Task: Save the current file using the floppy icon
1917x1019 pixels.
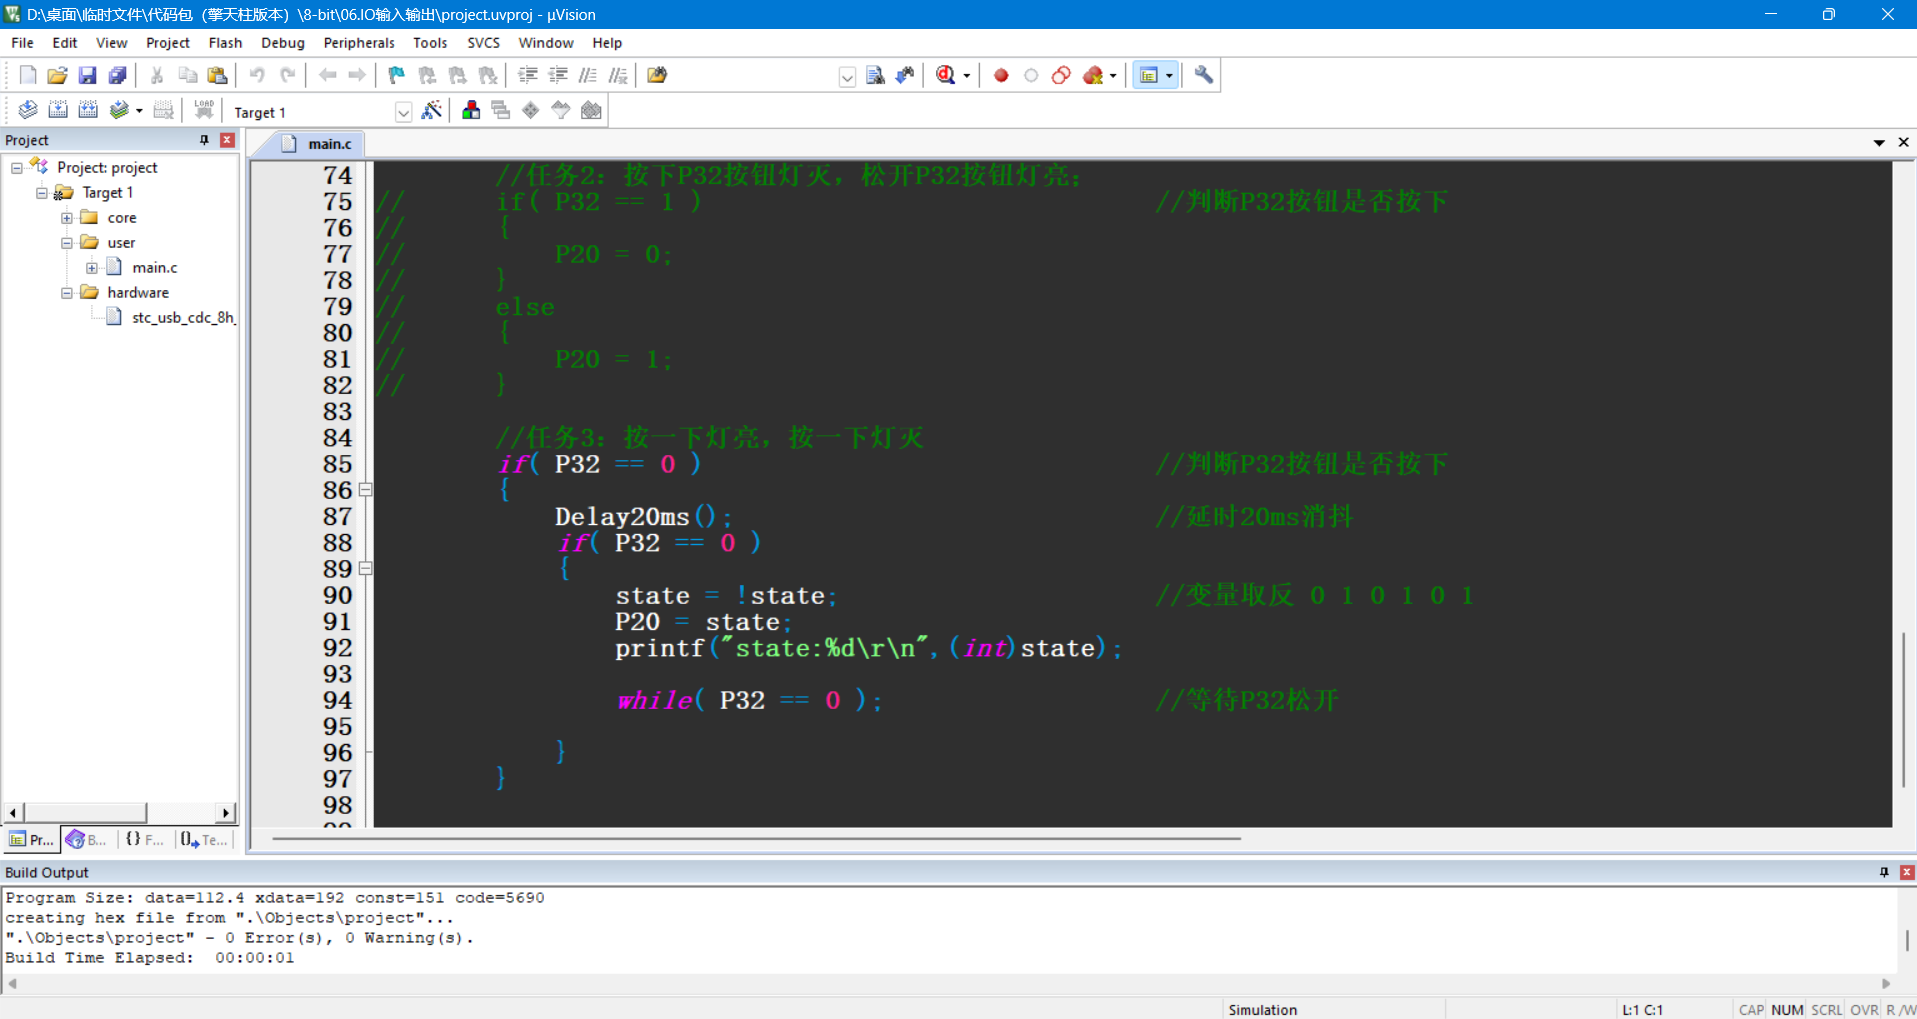Action: [88, 75]
